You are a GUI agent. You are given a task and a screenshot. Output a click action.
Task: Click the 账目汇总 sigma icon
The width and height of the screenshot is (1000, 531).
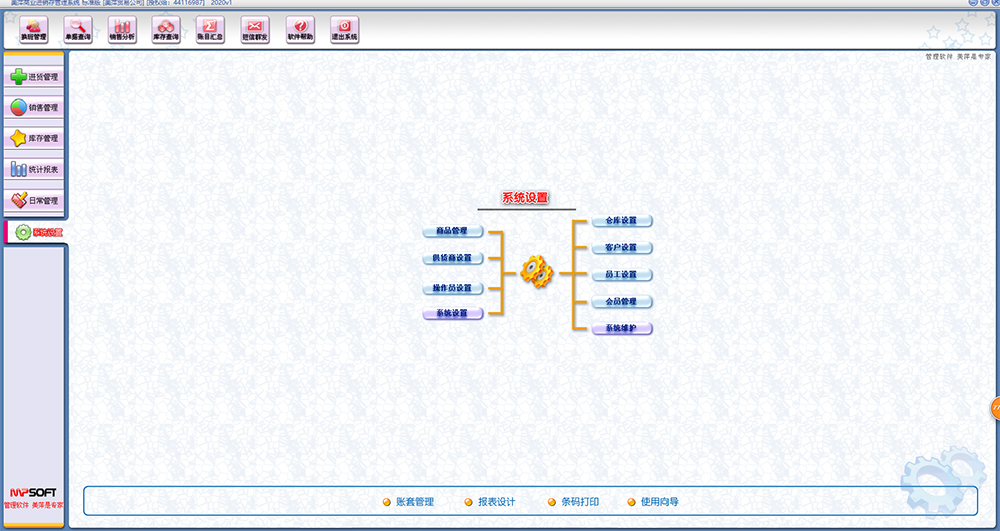coord(210,30)
